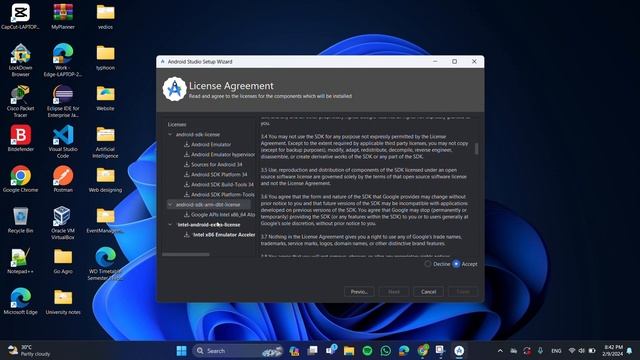The image size is (640, 360).
Task: Open the taskbar clock and date
Action: pos(612,351)
